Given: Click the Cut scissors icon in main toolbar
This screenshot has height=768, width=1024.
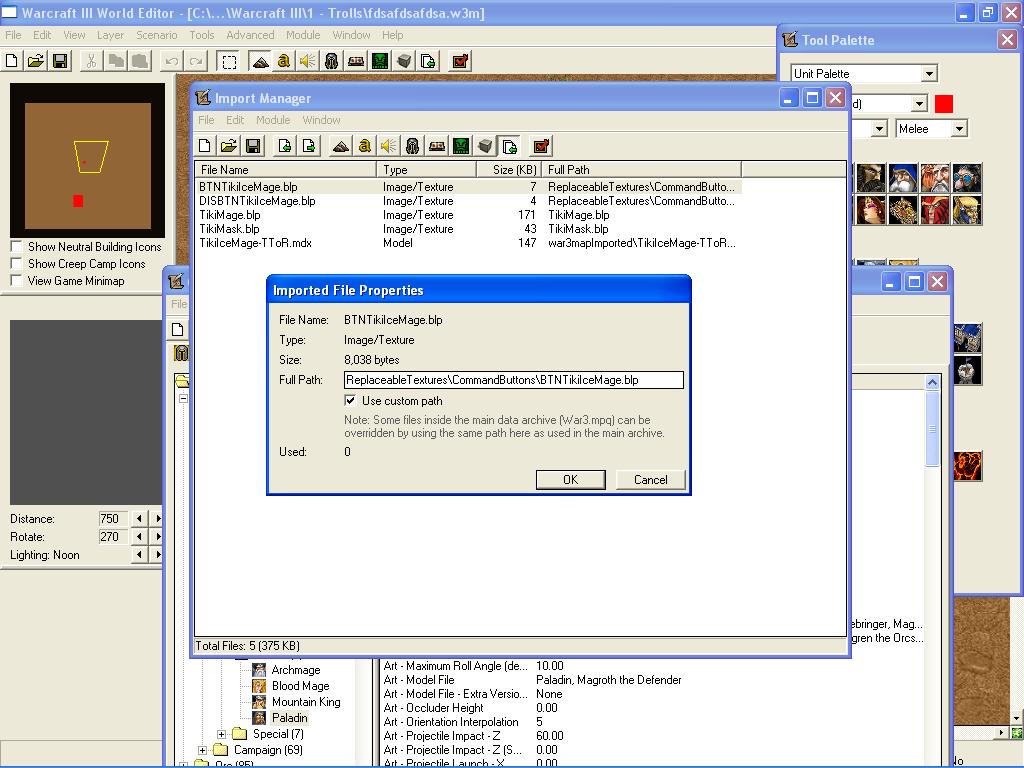Looking at the screenshot, I should click(91, 61).
